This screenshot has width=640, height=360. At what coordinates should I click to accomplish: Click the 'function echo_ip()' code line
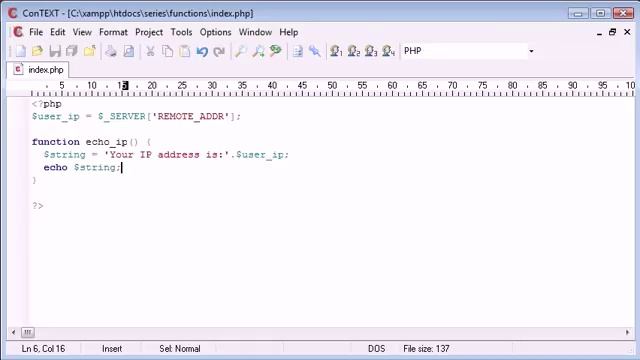click(91, 142)
